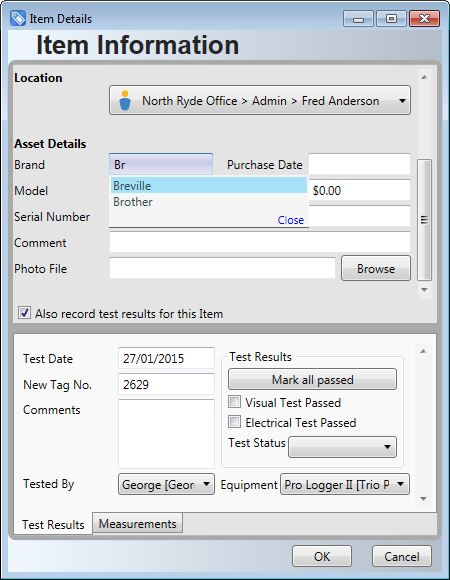450x580 pixels.
Task: Click the Mark all passed button
Action: 312,379
